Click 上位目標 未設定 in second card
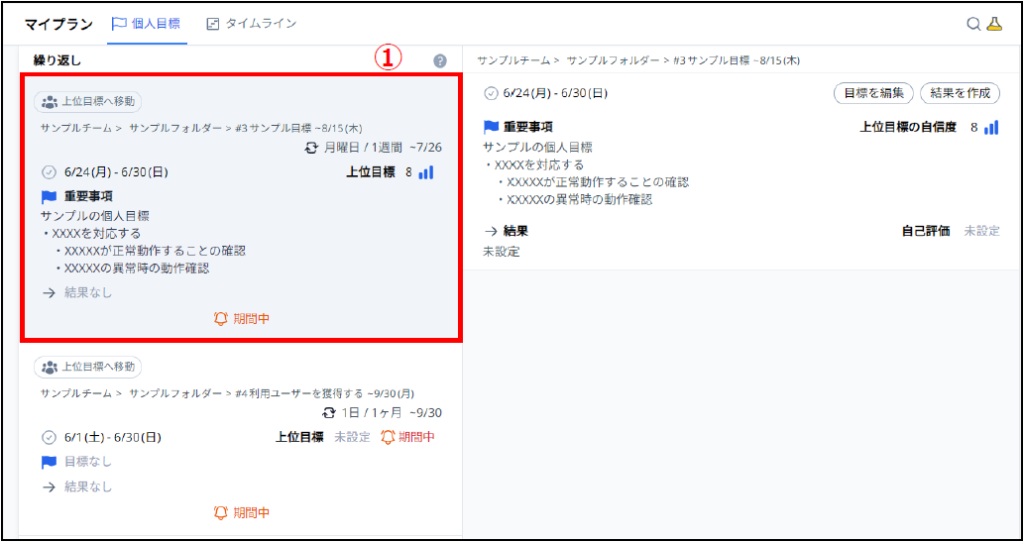The image size is (1024, 542). pyautogui.click(x=352, y=437)
